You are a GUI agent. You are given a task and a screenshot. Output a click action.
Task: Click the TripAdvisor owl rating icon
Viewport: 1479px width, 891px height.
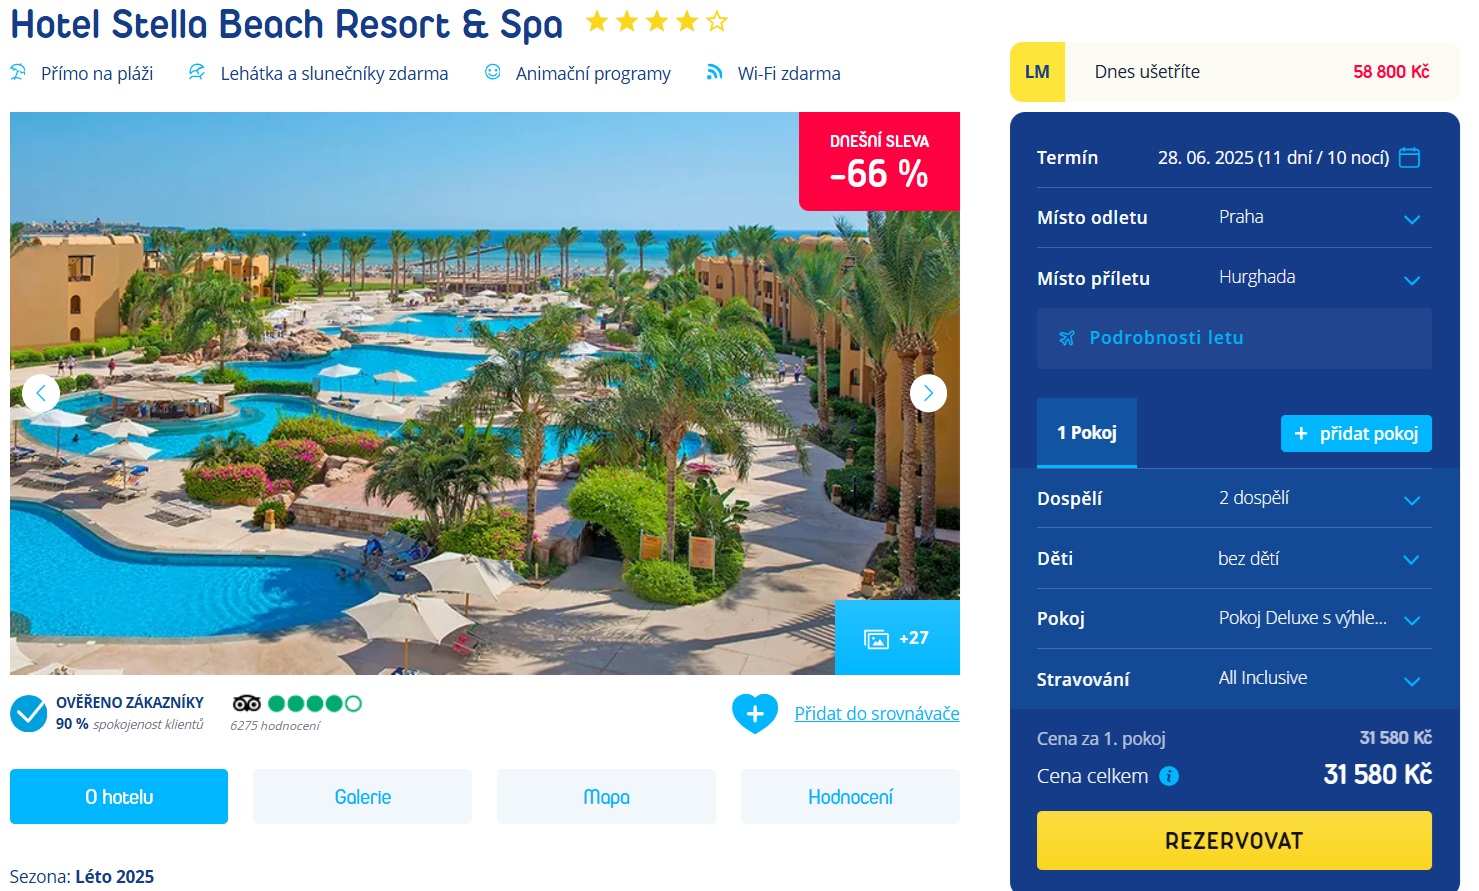(246, 703)
